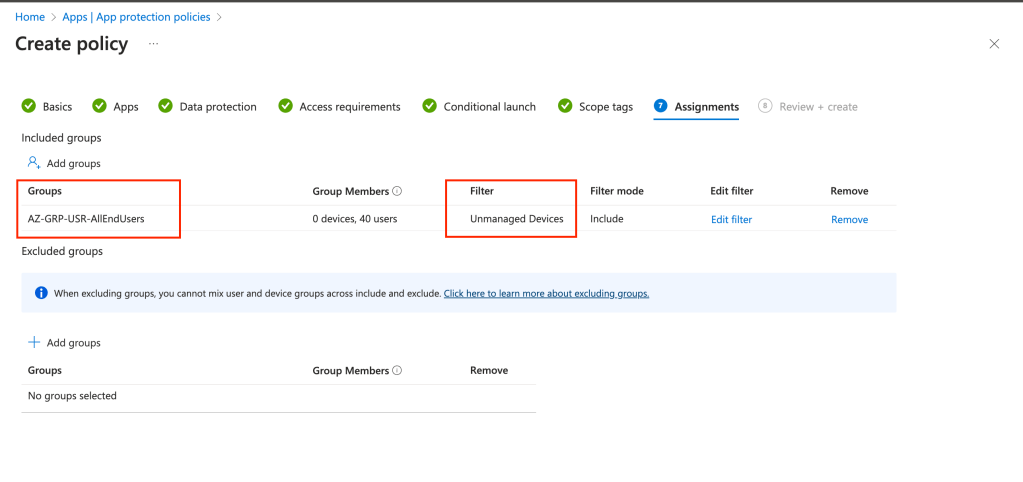
Task: Click the blue information icon in the banner
Action: point(41,293)
